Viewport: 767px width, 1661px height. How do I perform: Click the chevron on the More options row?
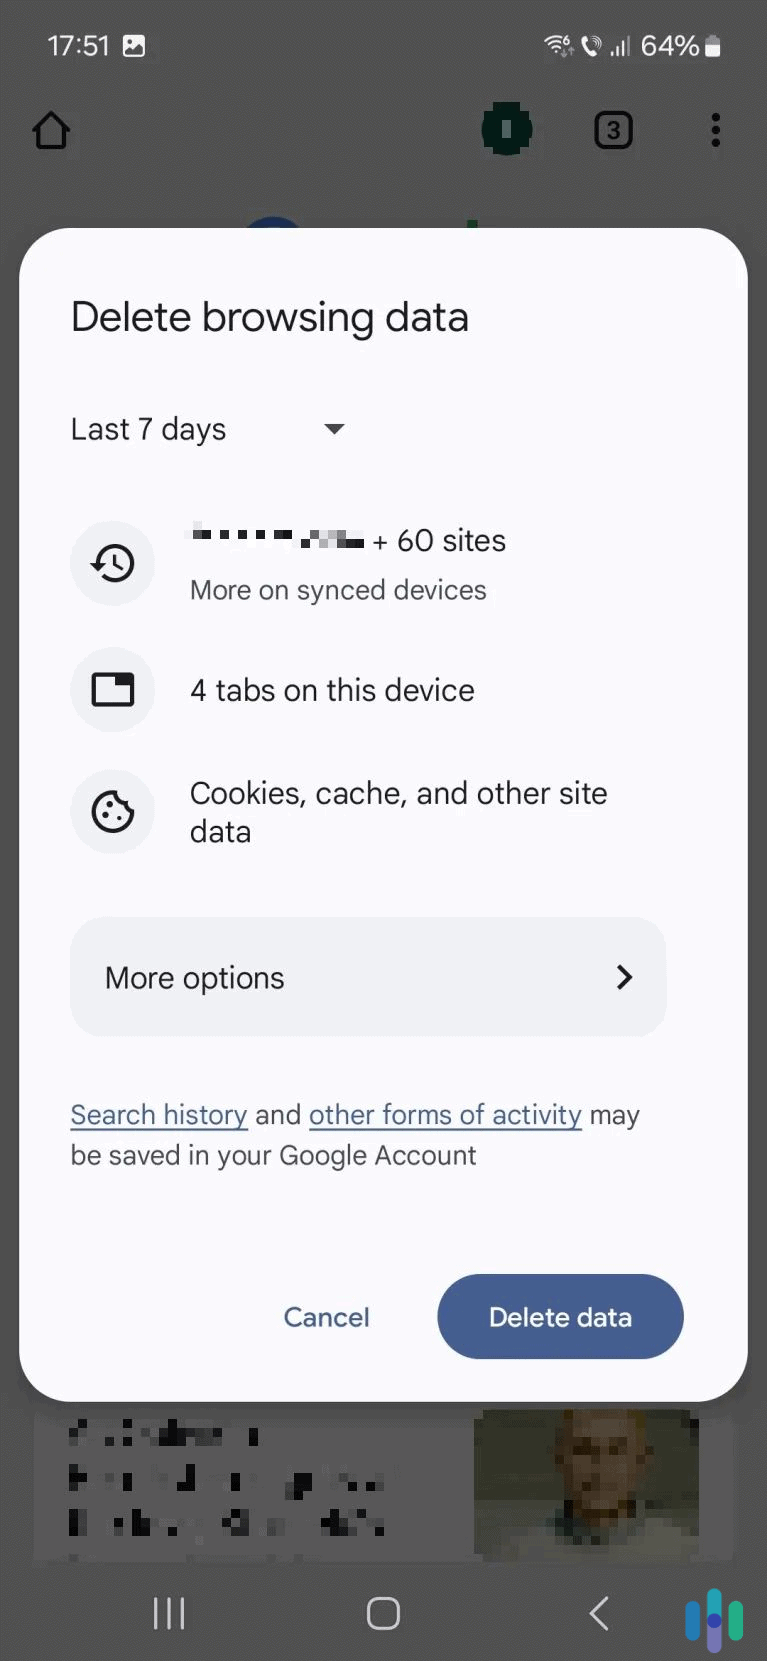(624, 977)
